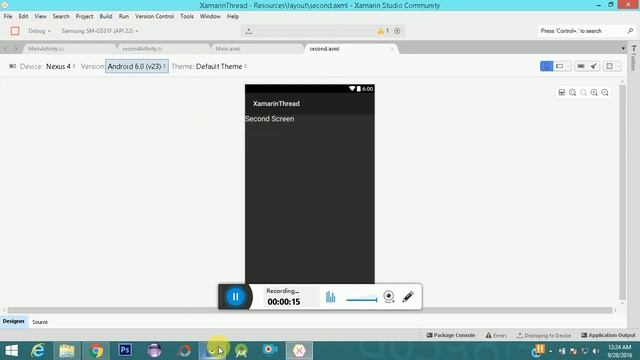Select landscape orientation toggle button
This screenshot has width=640, height=360.
[x=560, y=66]
